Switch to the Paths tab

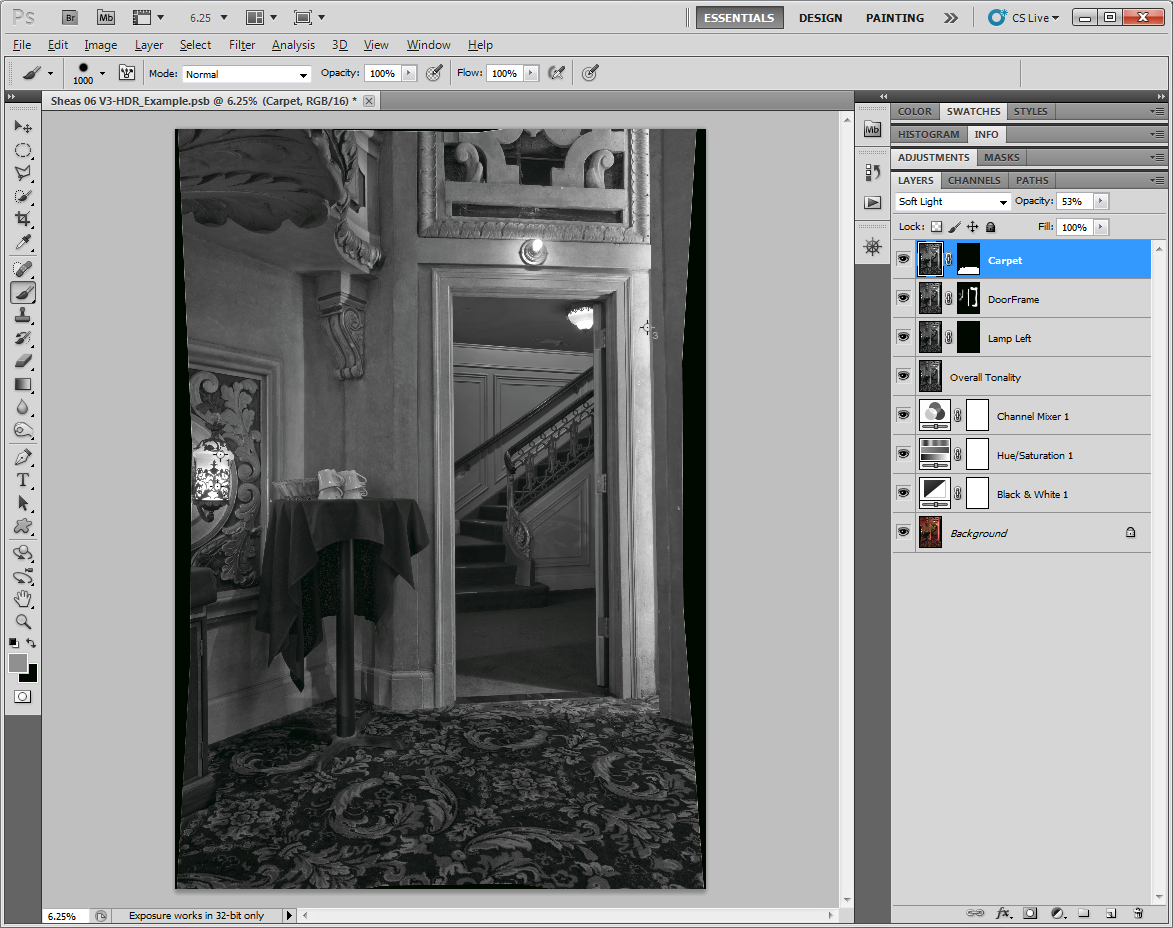point(1032,180)
